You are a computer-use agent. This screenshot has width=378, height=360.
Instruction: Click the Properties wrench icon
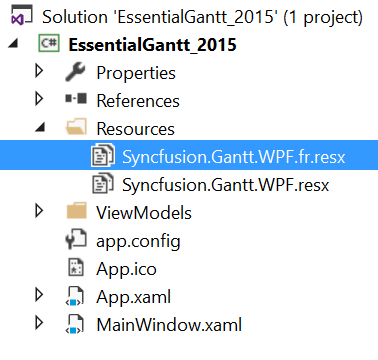click(x=75, y=72)
